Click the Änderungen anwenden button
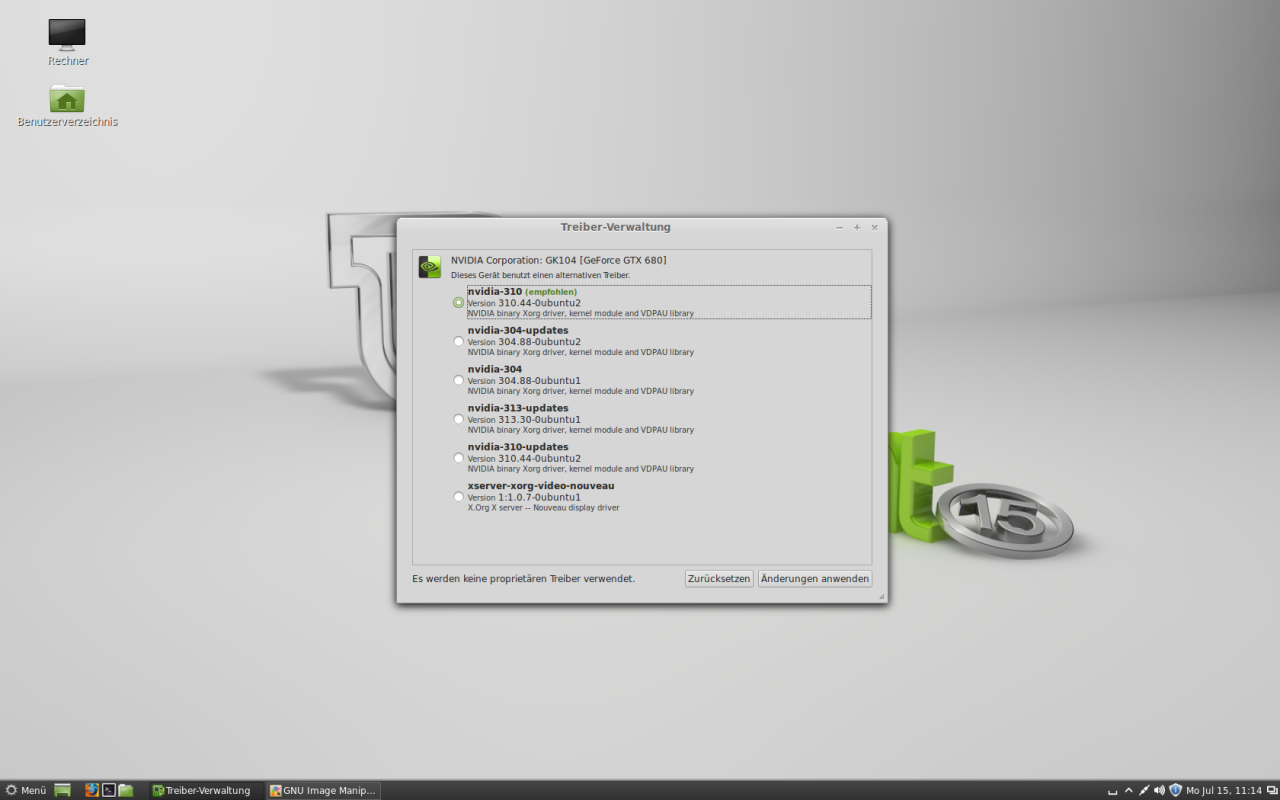The height and width of the screenshot is (800, 1280). click(x=815, y=578)
